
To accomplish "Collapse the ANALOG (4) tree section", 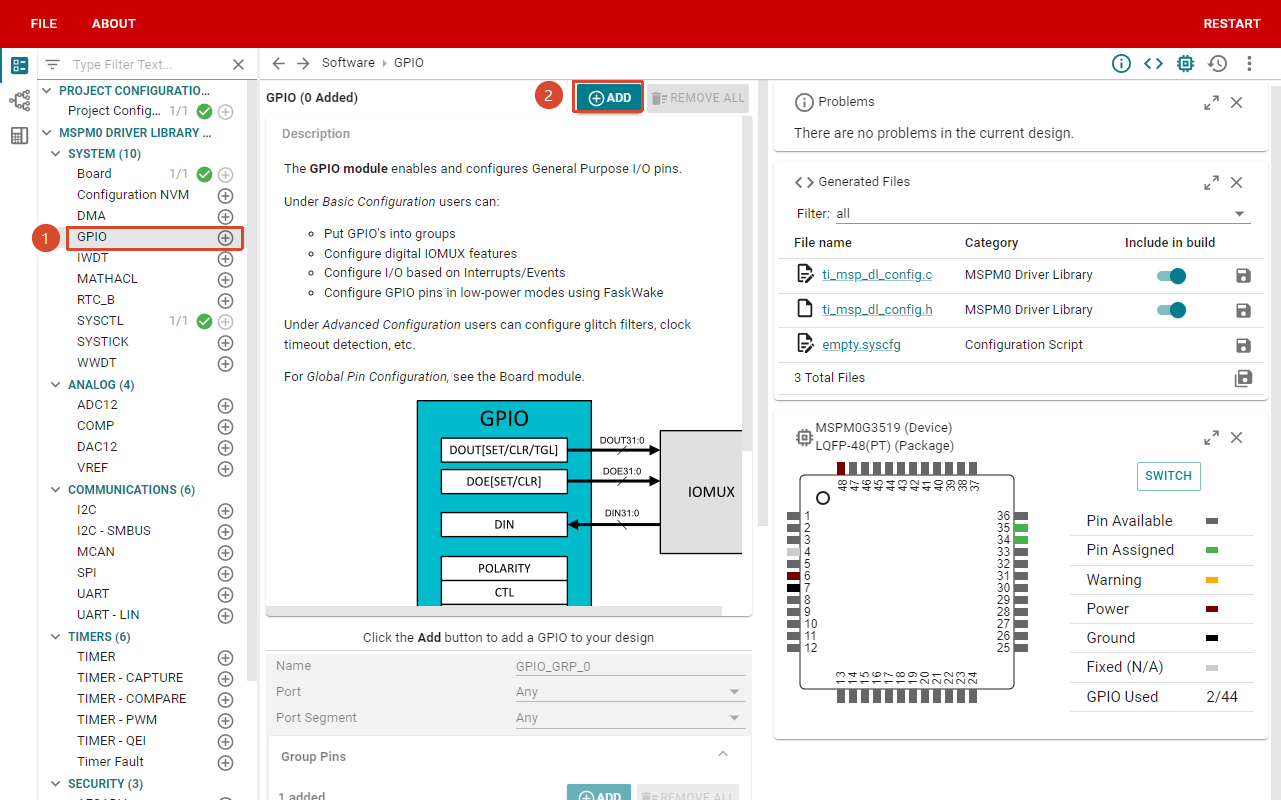I will coord(56,385).
